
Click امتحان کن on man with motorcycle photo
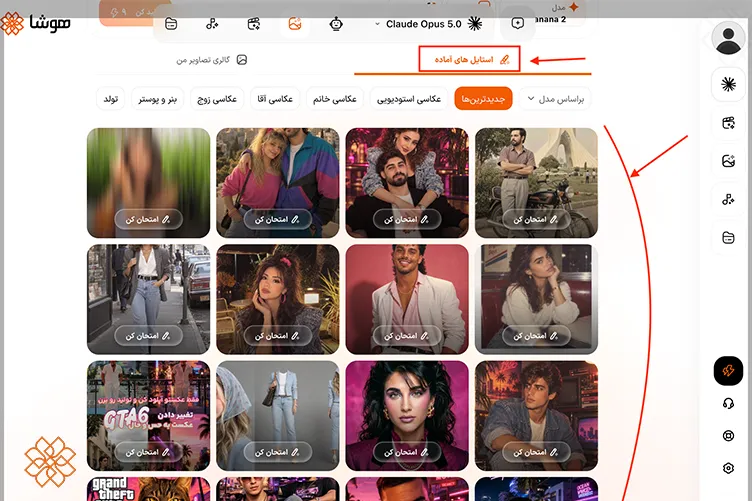536,220
